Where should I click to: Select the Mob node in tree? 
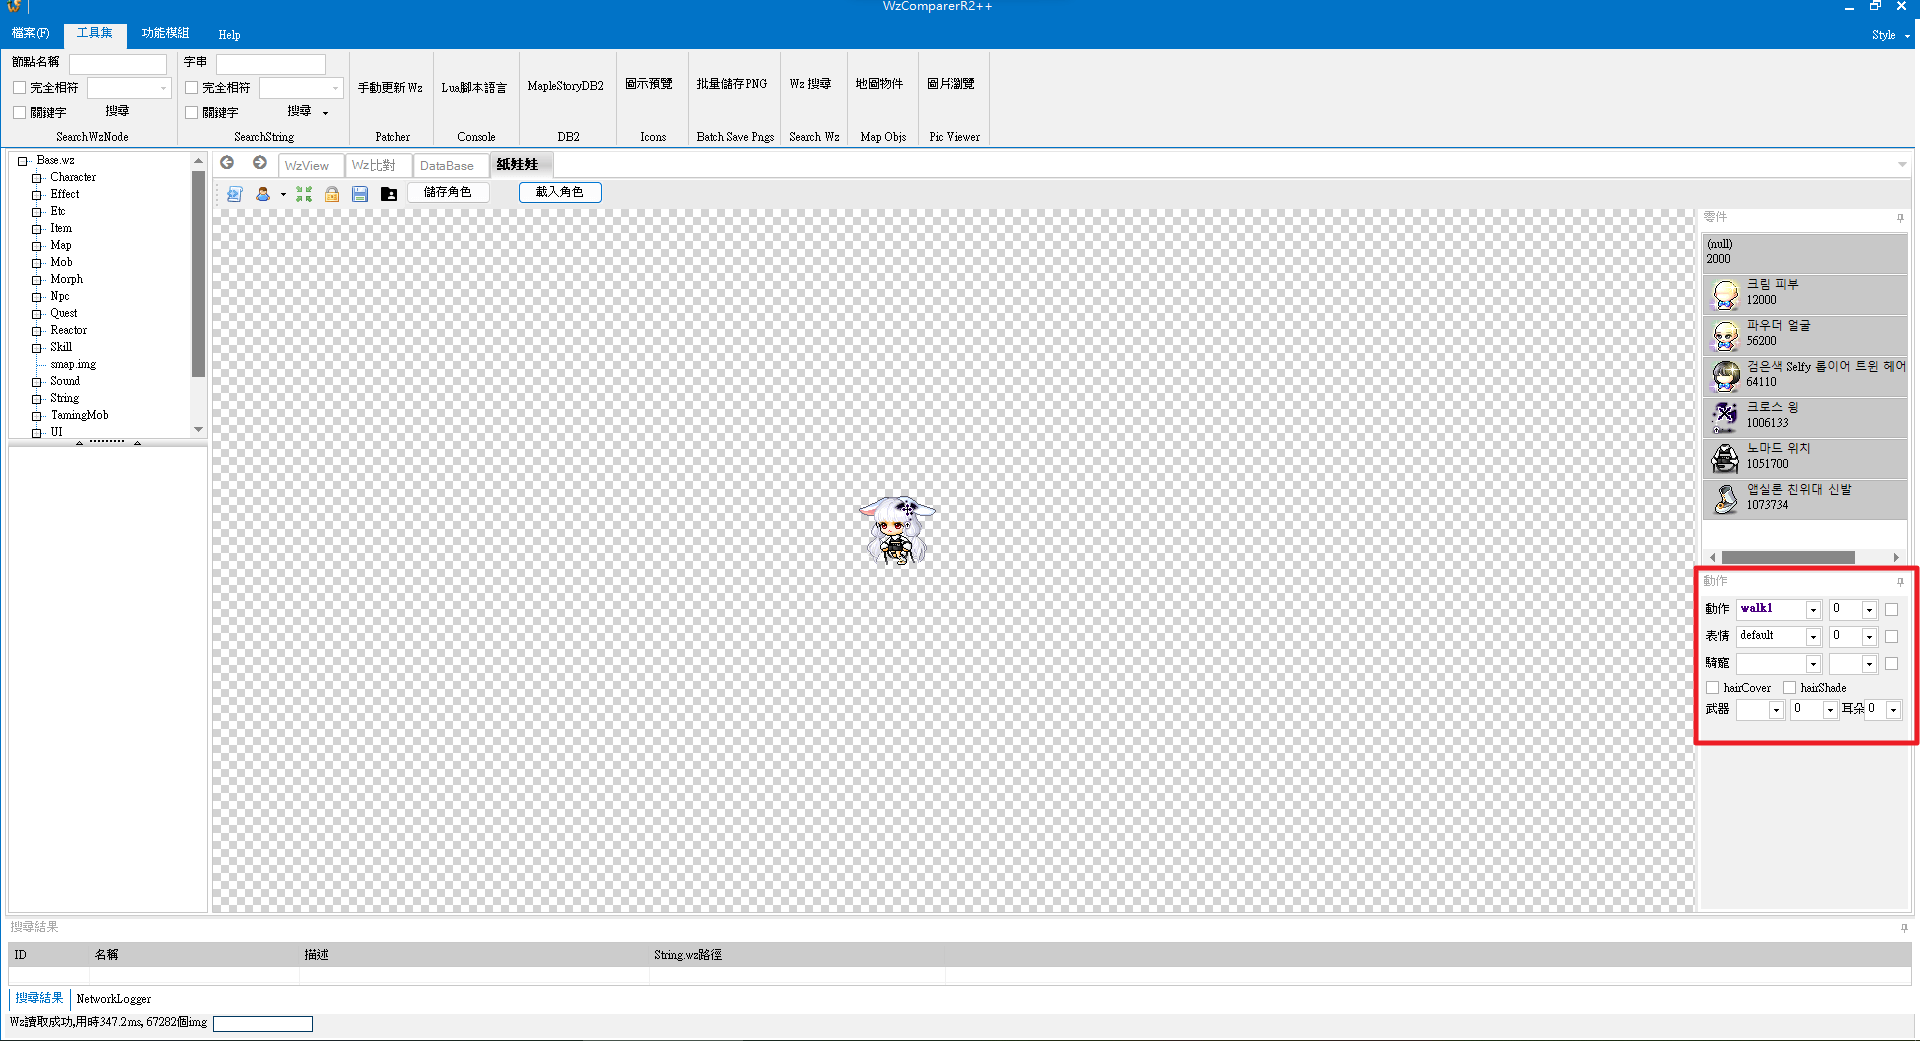[61, 263]
